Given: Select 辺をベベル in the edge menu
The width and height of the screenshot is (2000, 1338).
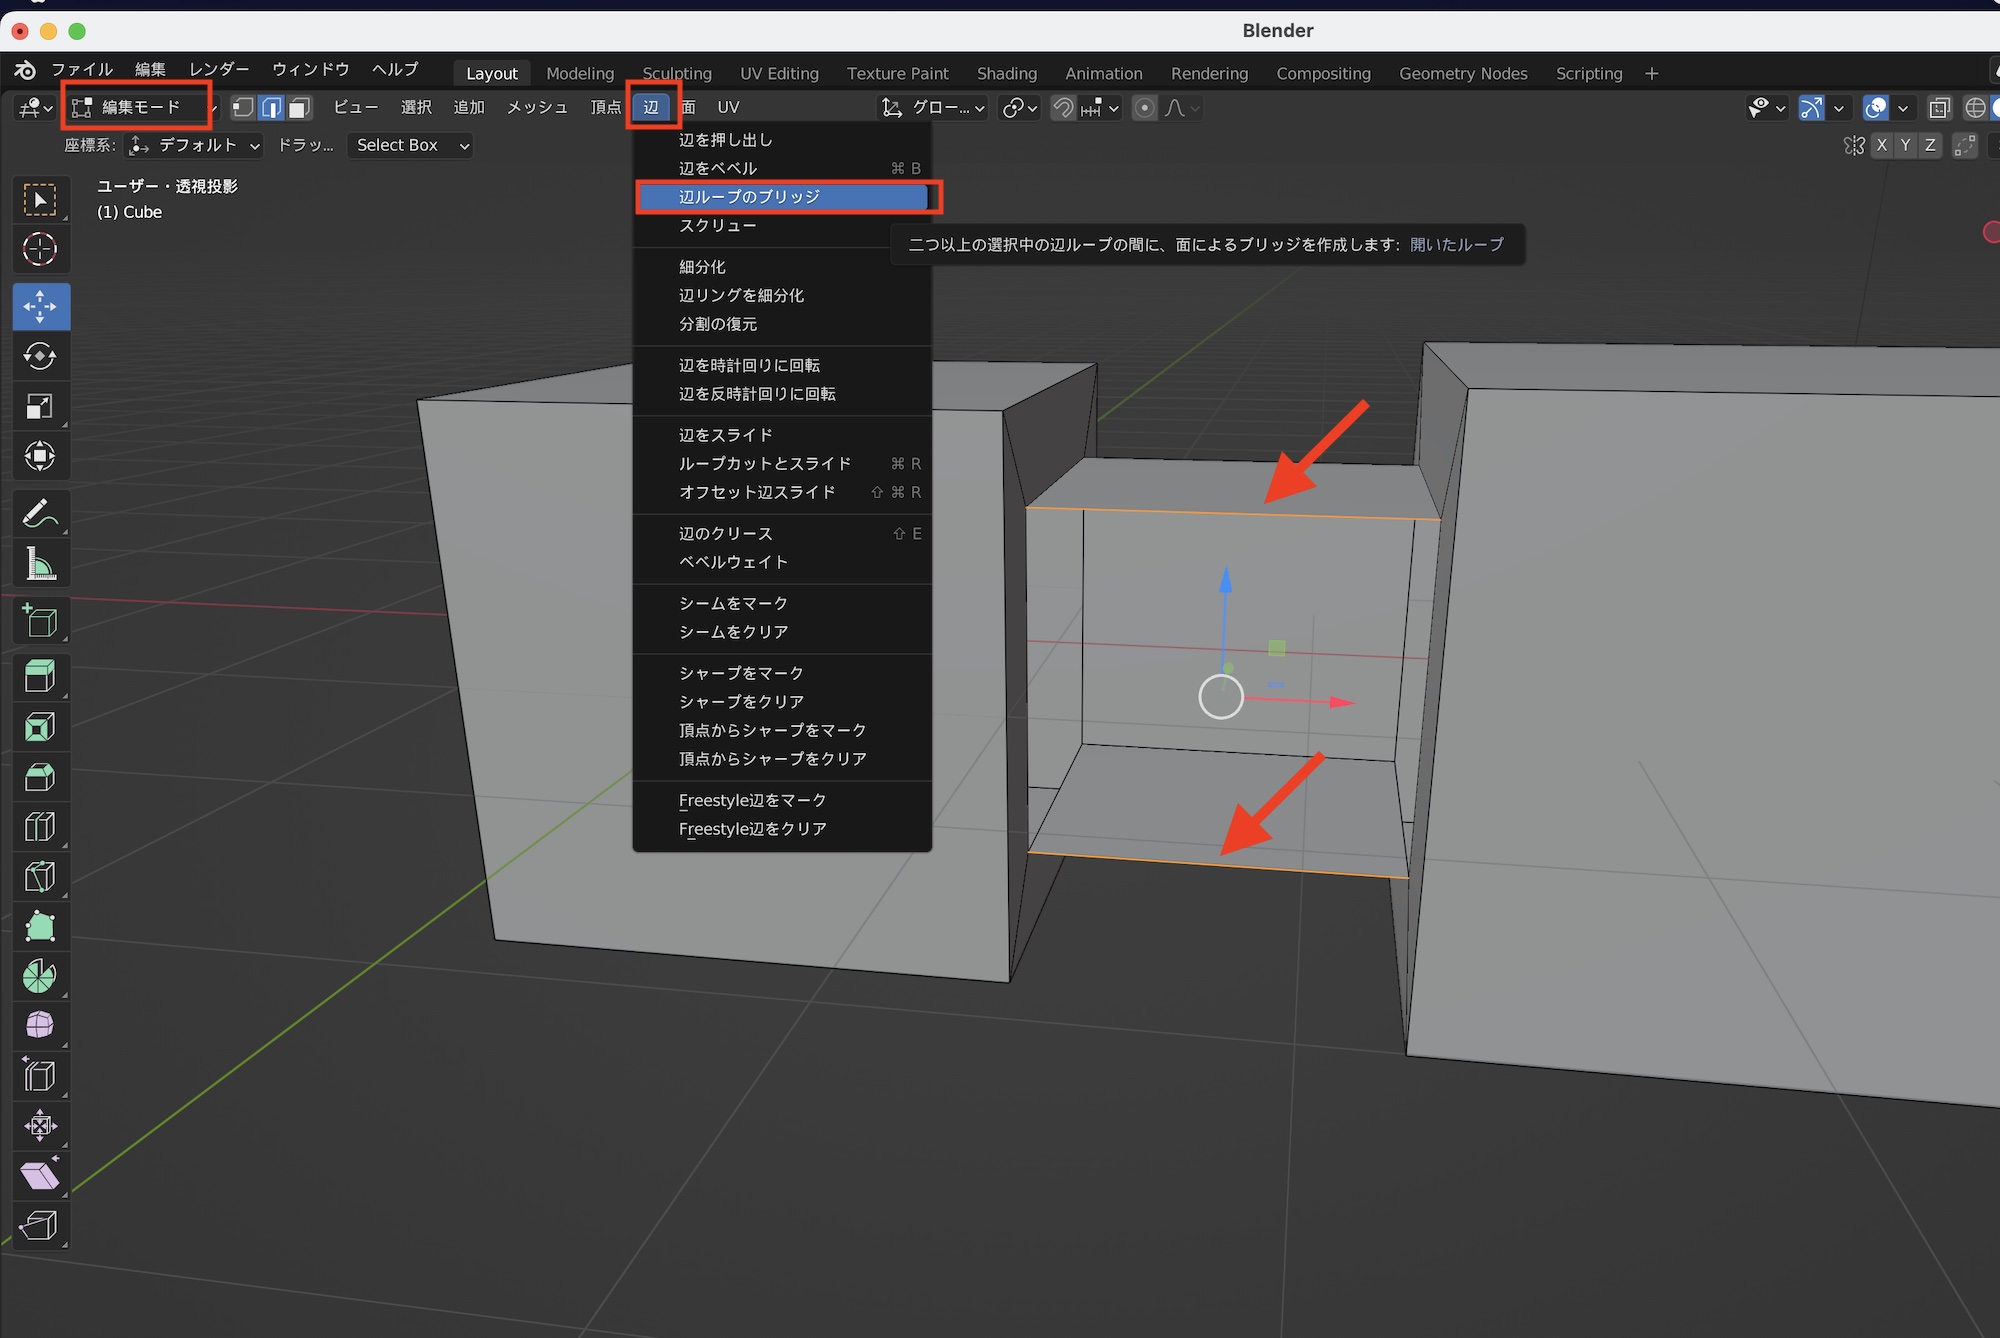Looking at the screenshot, I should 718,168.
